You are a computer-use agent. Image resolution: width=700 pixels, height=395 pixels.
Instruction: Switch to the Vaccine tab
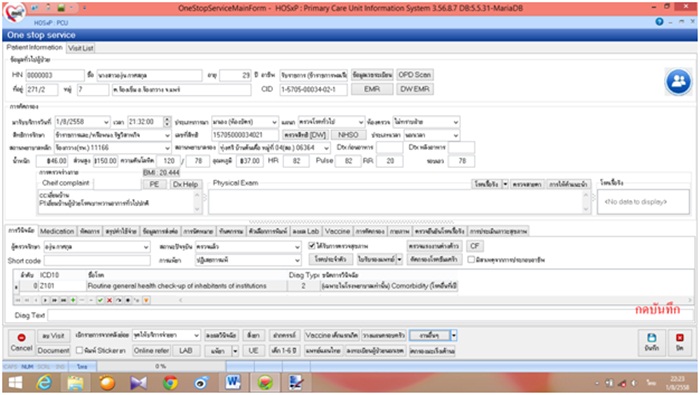point(337,231)
